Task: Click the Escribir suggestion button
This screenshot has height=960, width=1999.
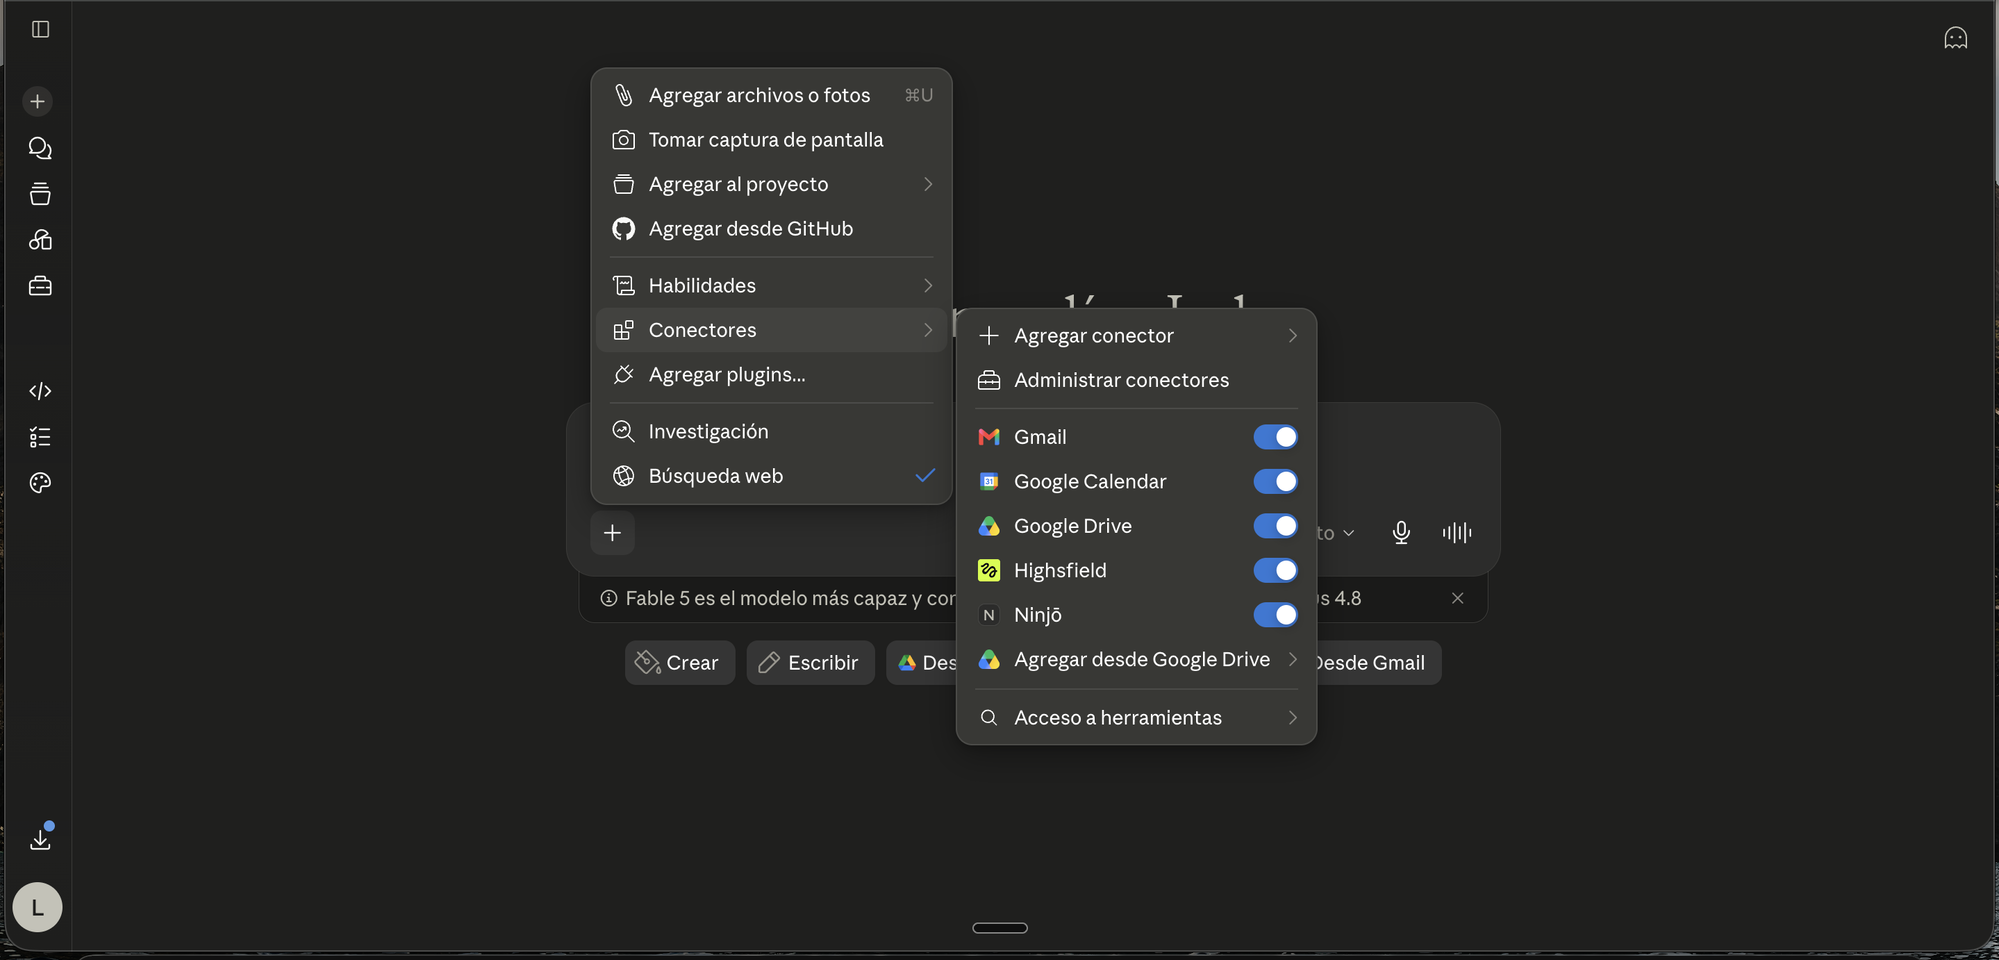Action: coord(810,663)
